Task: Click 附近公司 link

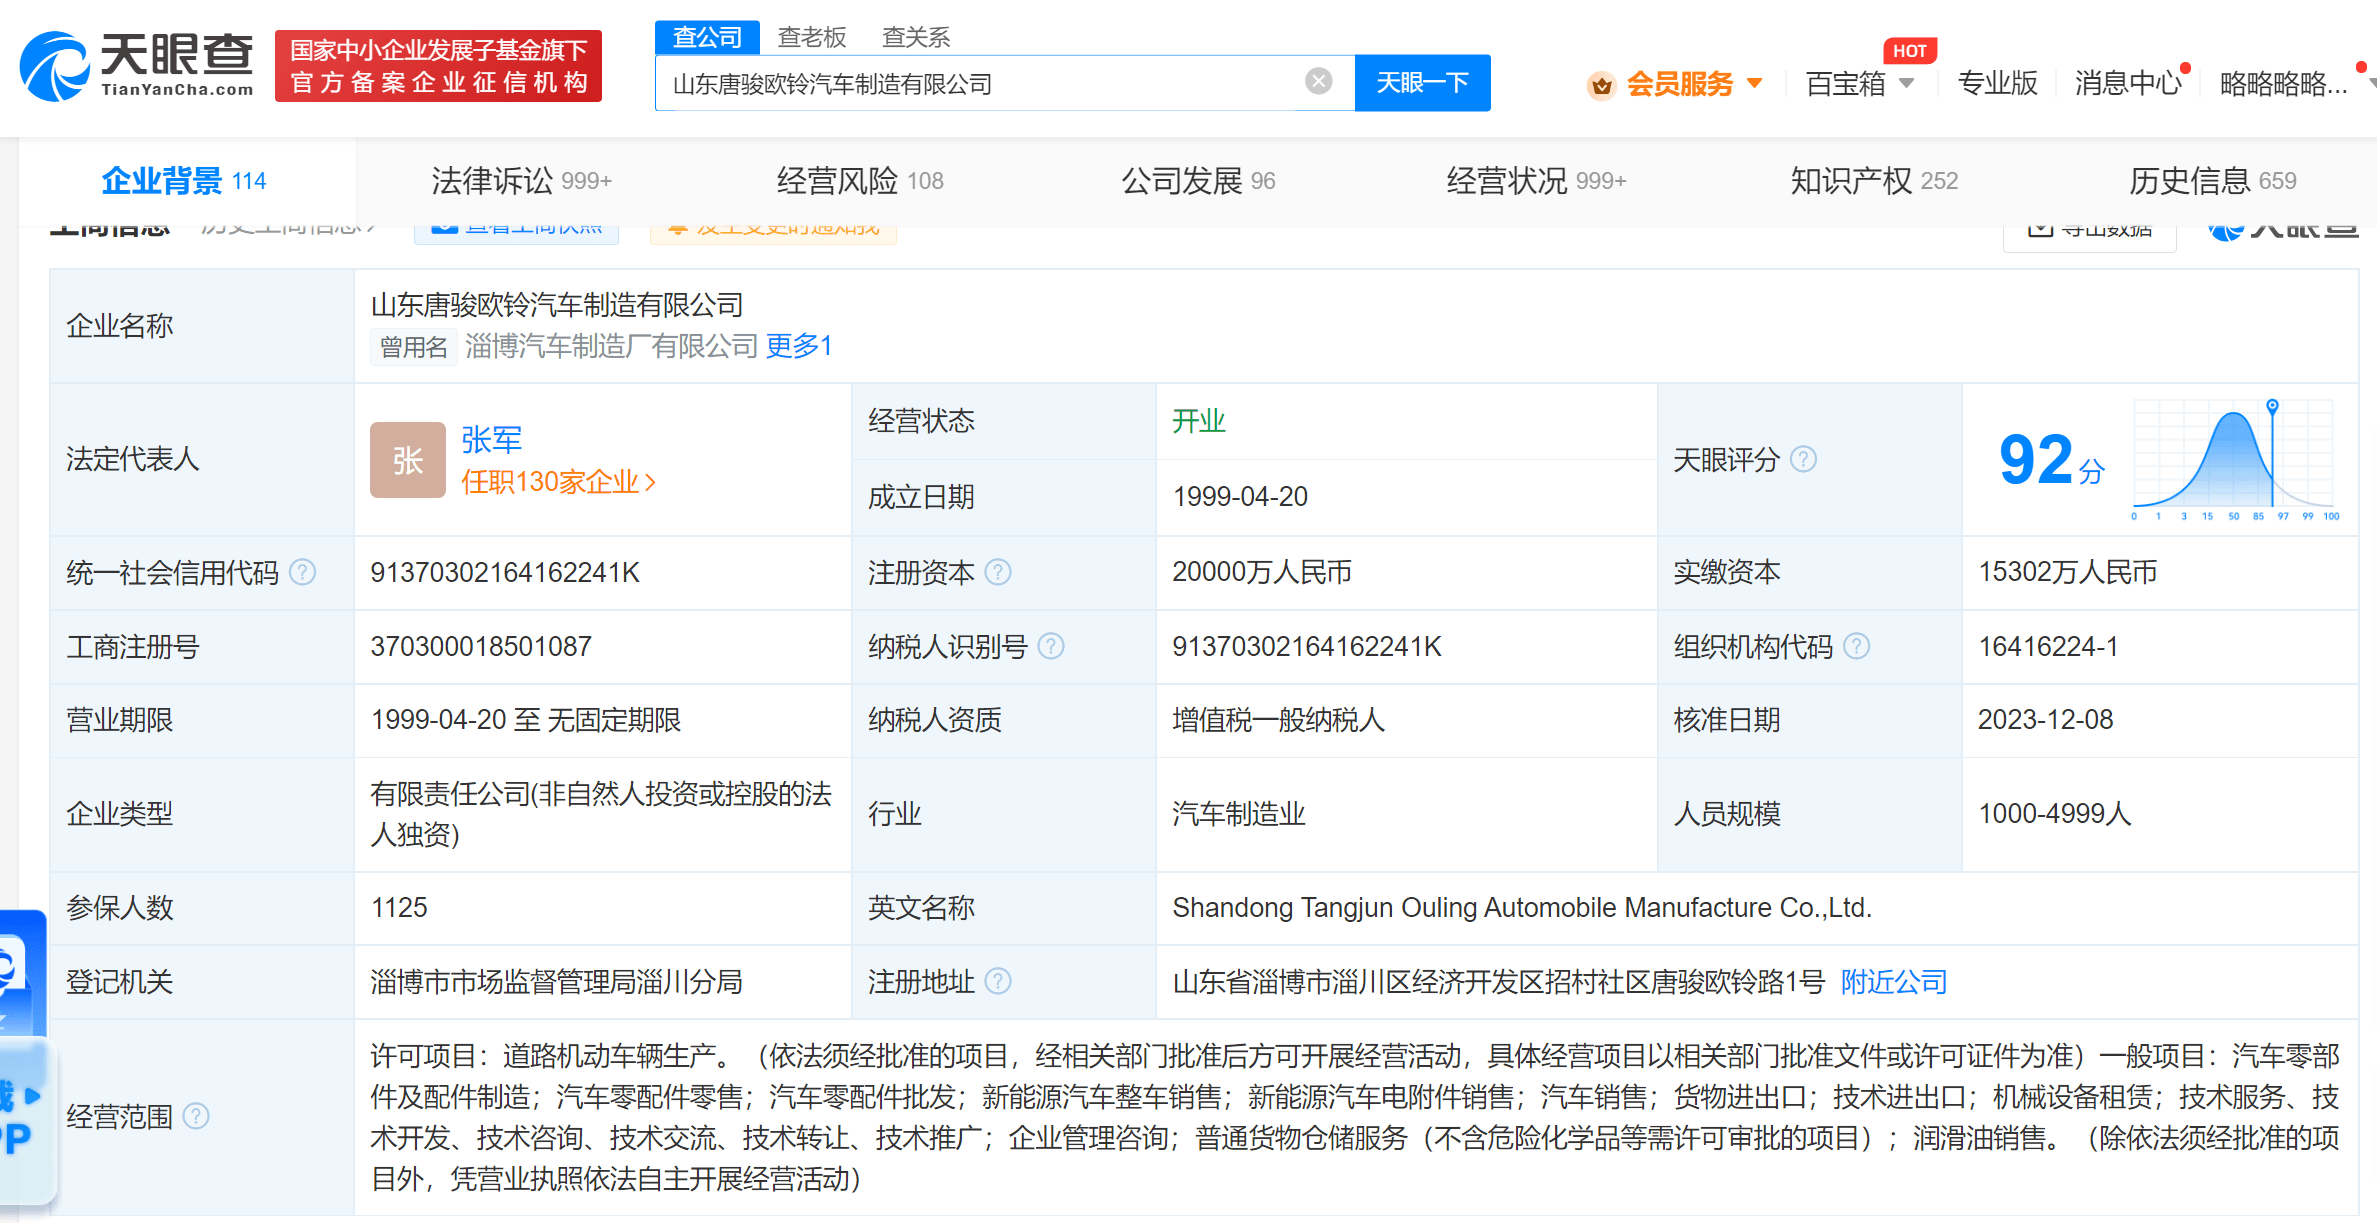Action: 1894,981
